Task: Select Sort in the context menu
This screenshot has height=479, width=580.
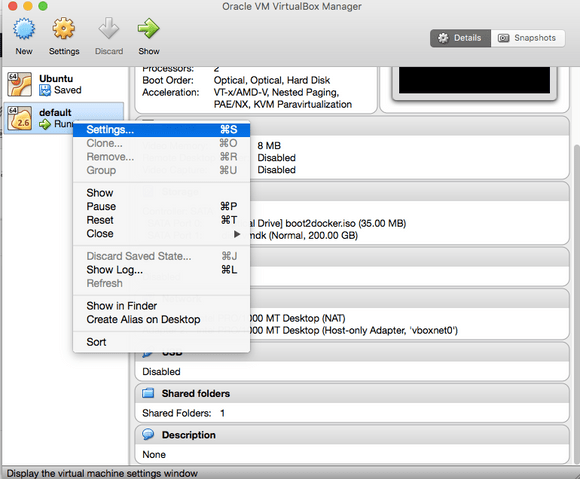Action: pyautogui.click(x=161, y=342)
